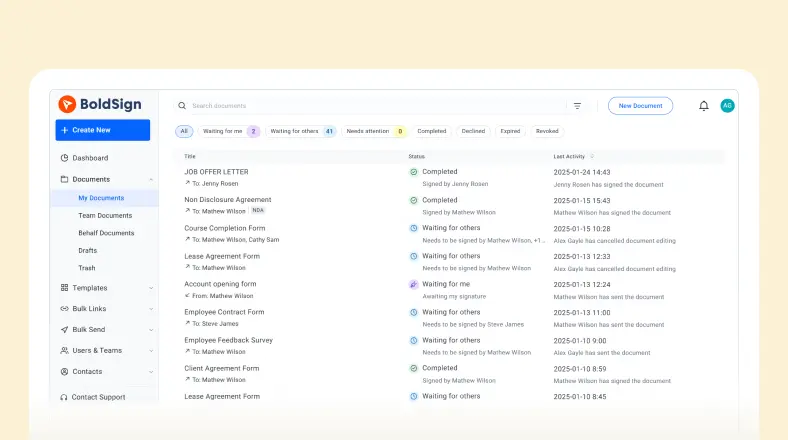Show only Completed documents
The width and height of the screenshot is (788, 440).
pyautogui.click(x=432, y=131)
